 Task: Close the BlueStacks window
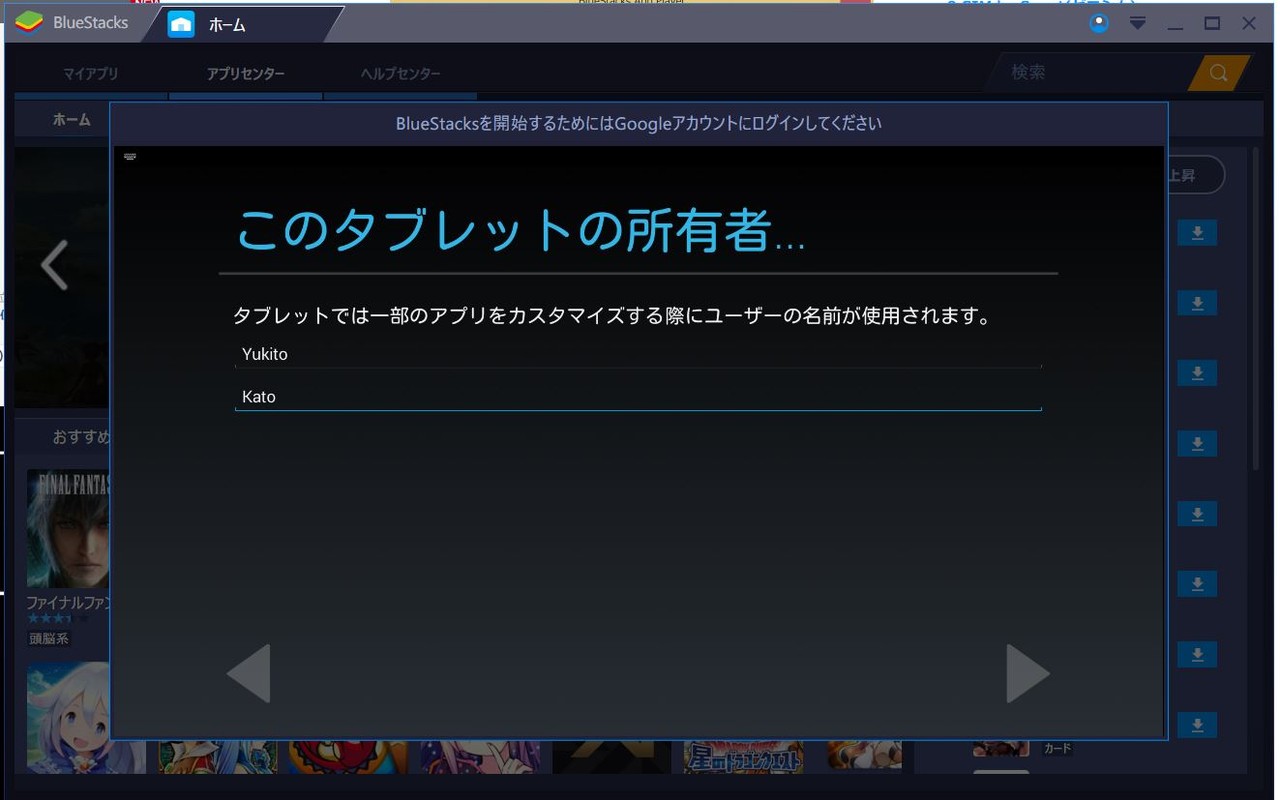[1249, 23]
